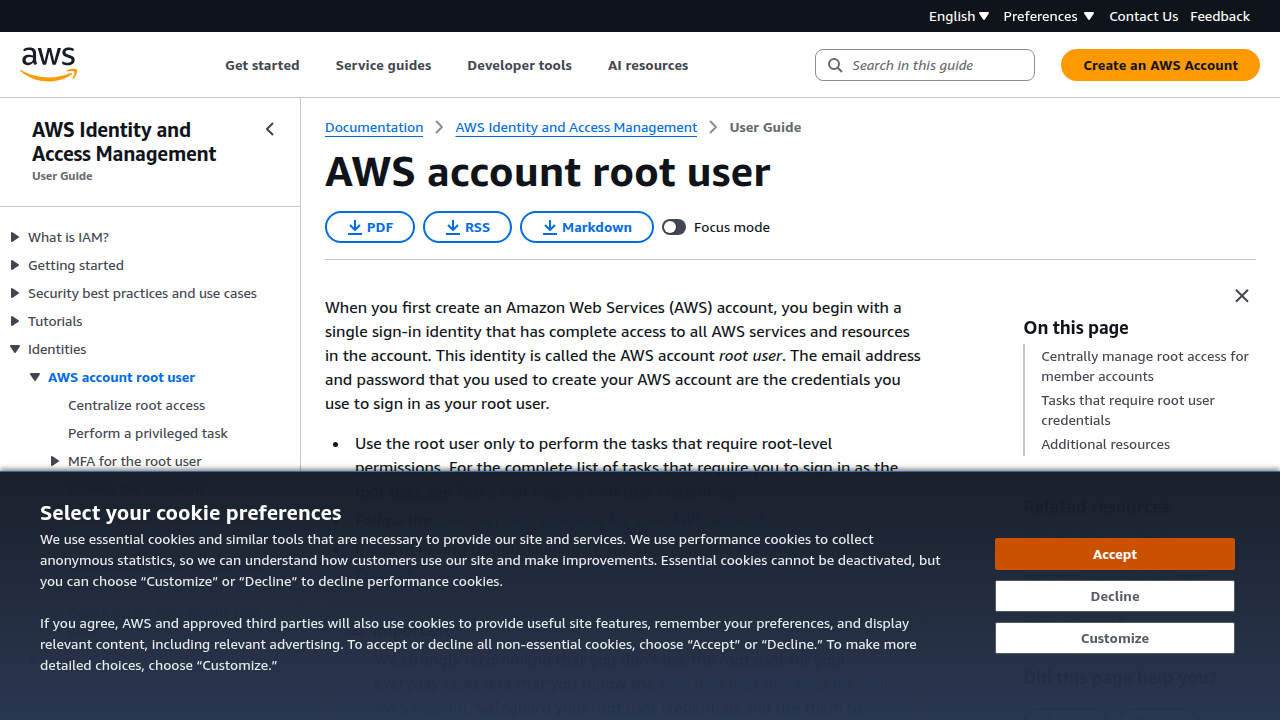
Task: Click the Markdown download icon
Action: pos(549,227)
